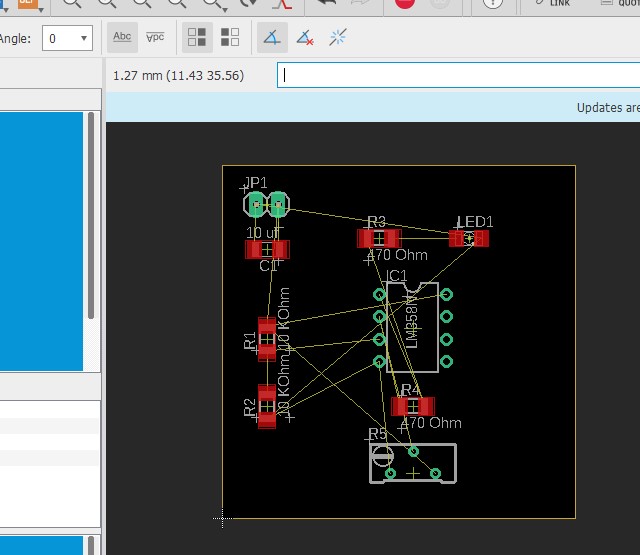Click the first four-squares grid icon
640x555 pixels.
point(197,39)
